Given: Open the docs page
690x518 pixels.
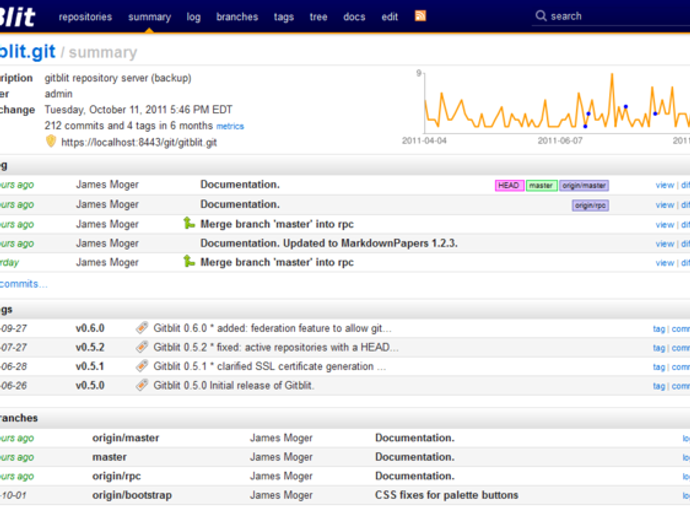Looking at the screenshot, I should [354, 17].
